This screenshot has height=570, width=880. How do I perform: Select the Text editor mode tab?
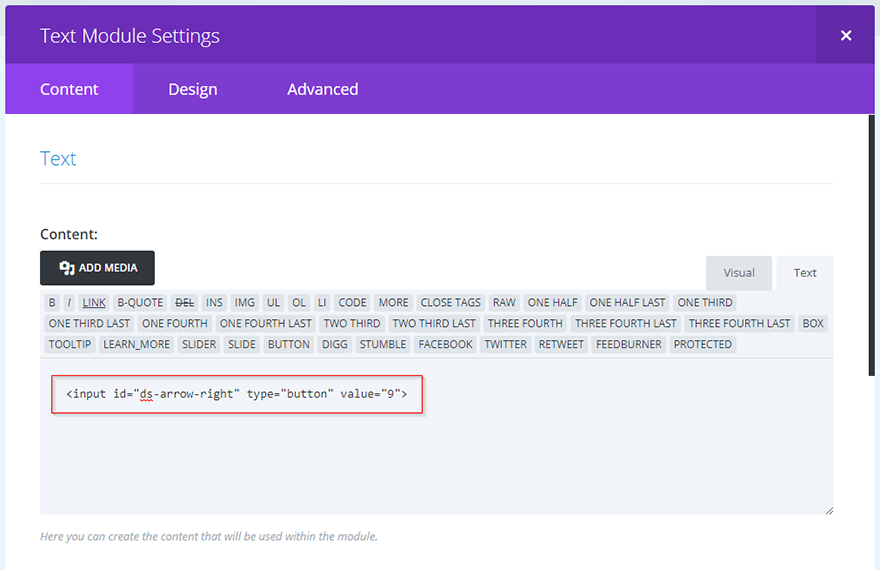coord(805,273)
